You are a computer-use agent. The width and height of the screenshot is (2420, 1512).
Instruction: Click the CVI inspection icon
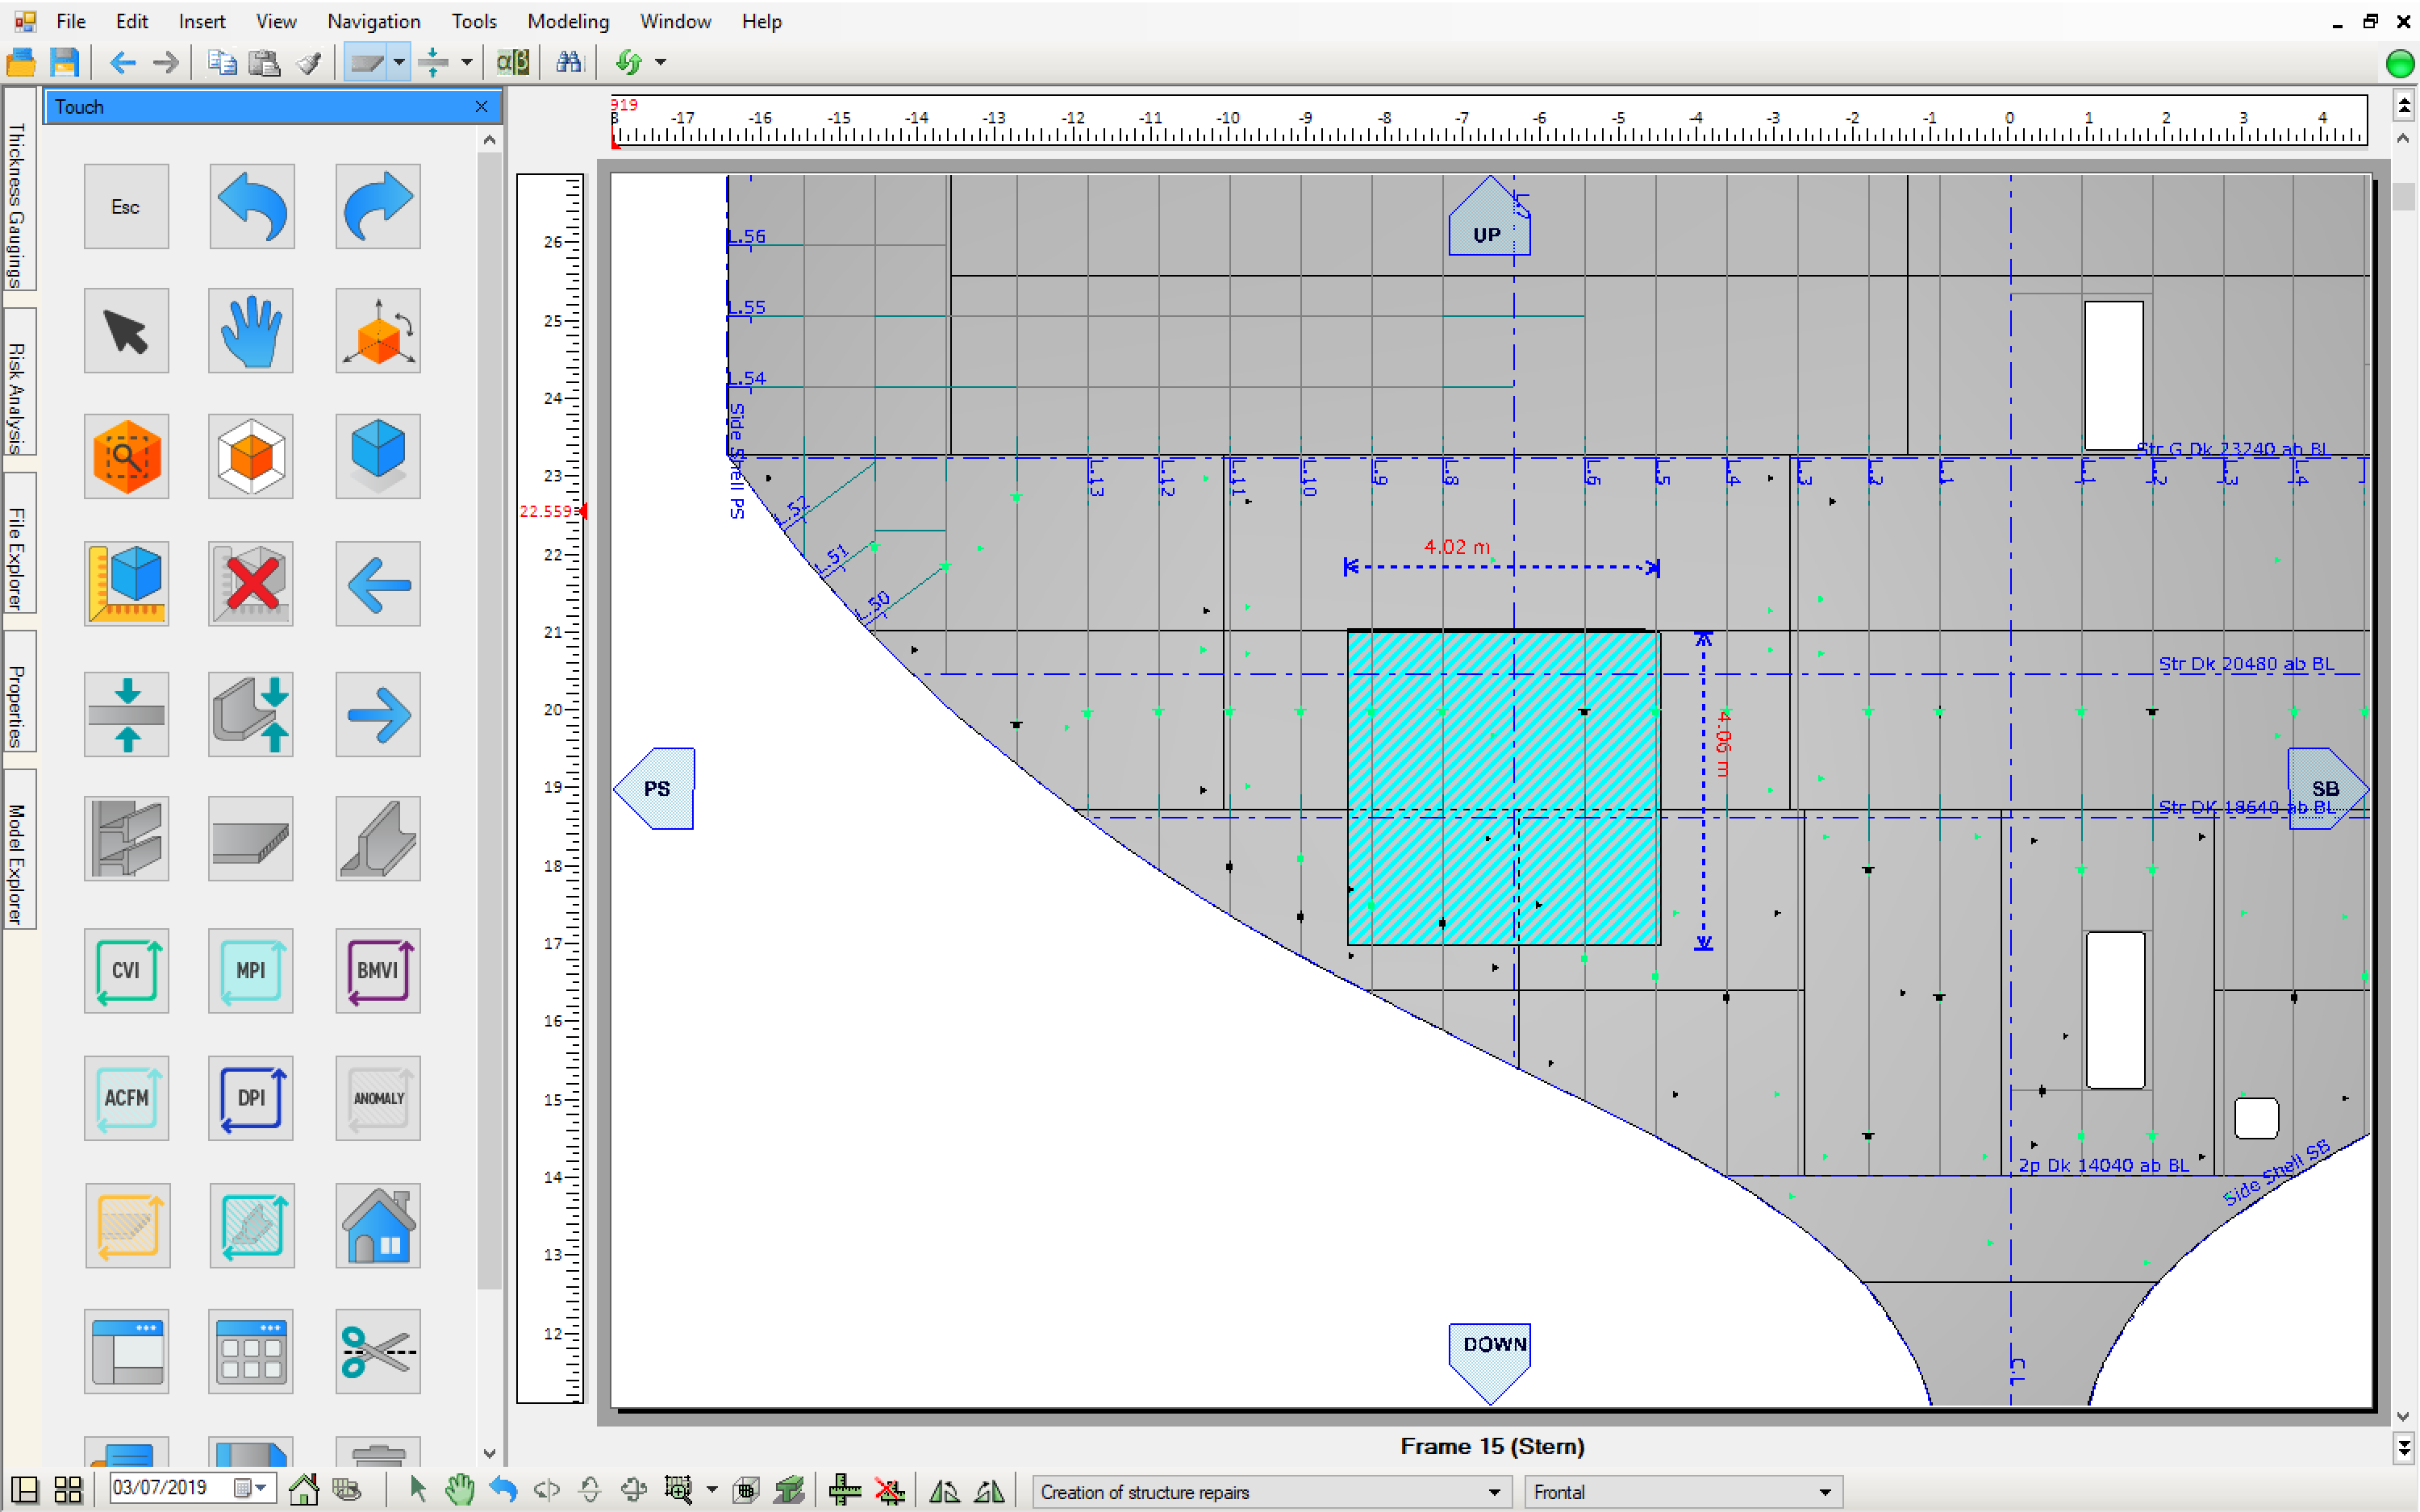126,970
